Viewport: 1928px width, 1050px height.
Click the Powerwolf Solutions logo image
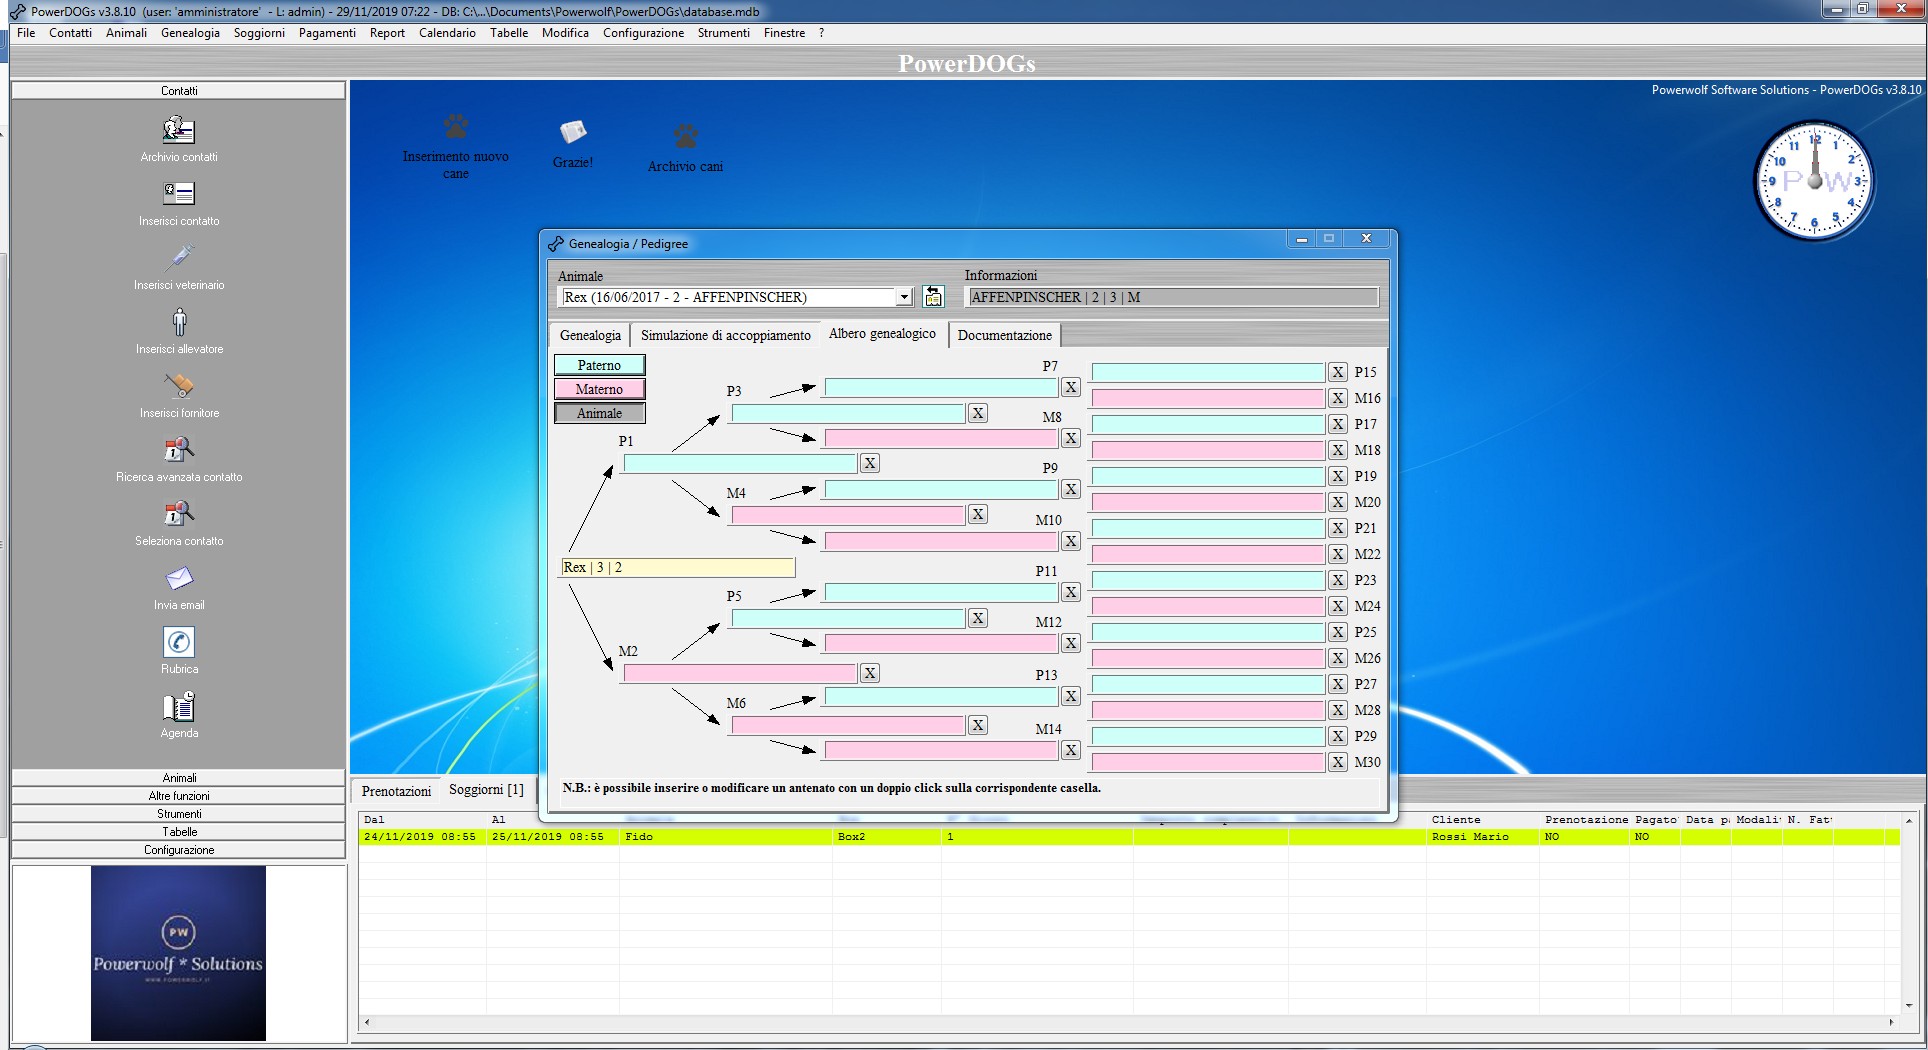coord(179,953)
